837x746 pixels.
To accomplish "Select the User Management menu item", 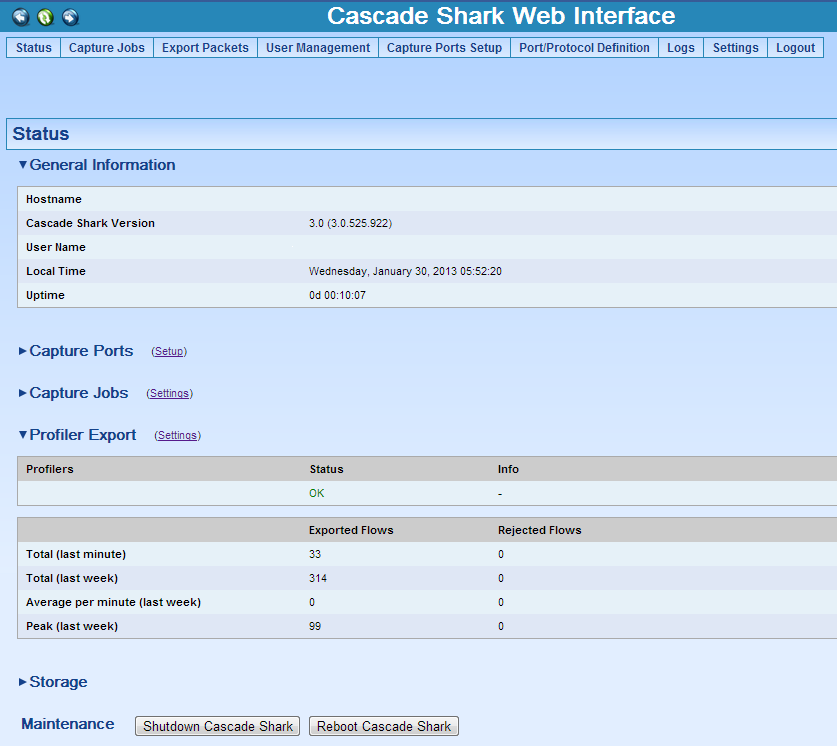I will coord(317,48).
